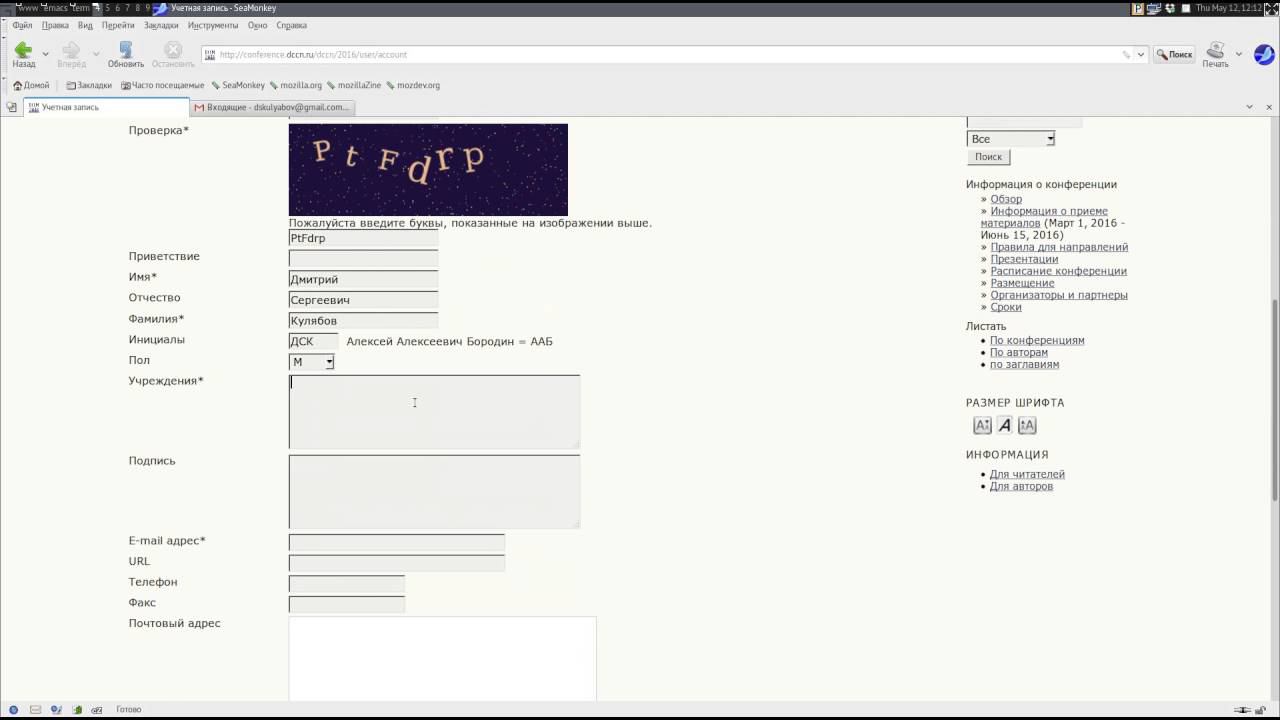
Task: Open the Правка menu
Action: 55,25
